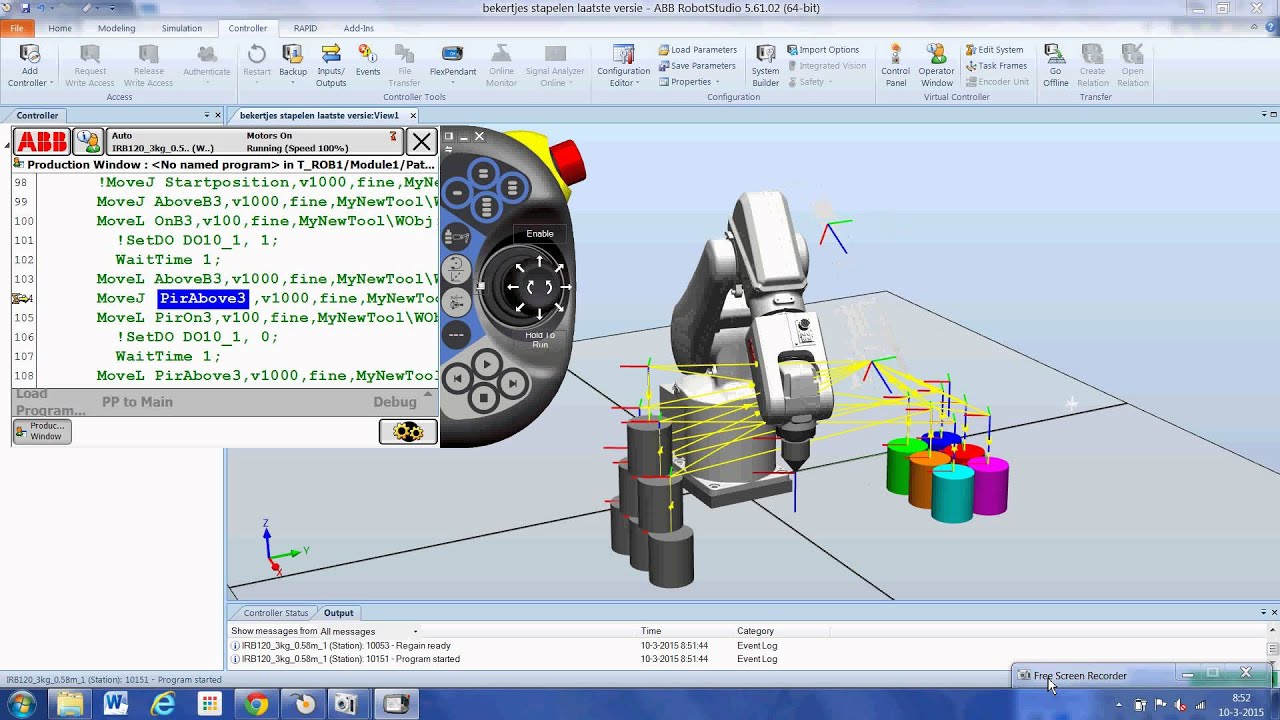The height and width of the screenshot is (720, 1280).
Task: Switch to the Controller Status tab
Action: click(x=276, y=613)
